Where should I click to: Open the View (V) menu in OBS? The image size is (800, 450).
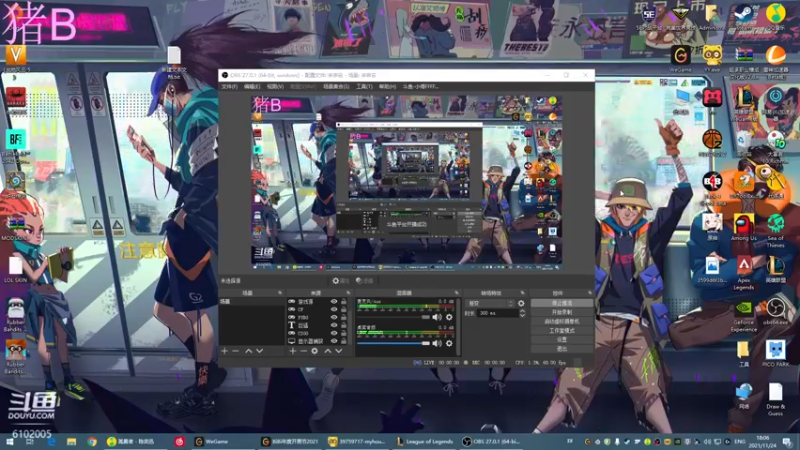(x=275, y=87)
